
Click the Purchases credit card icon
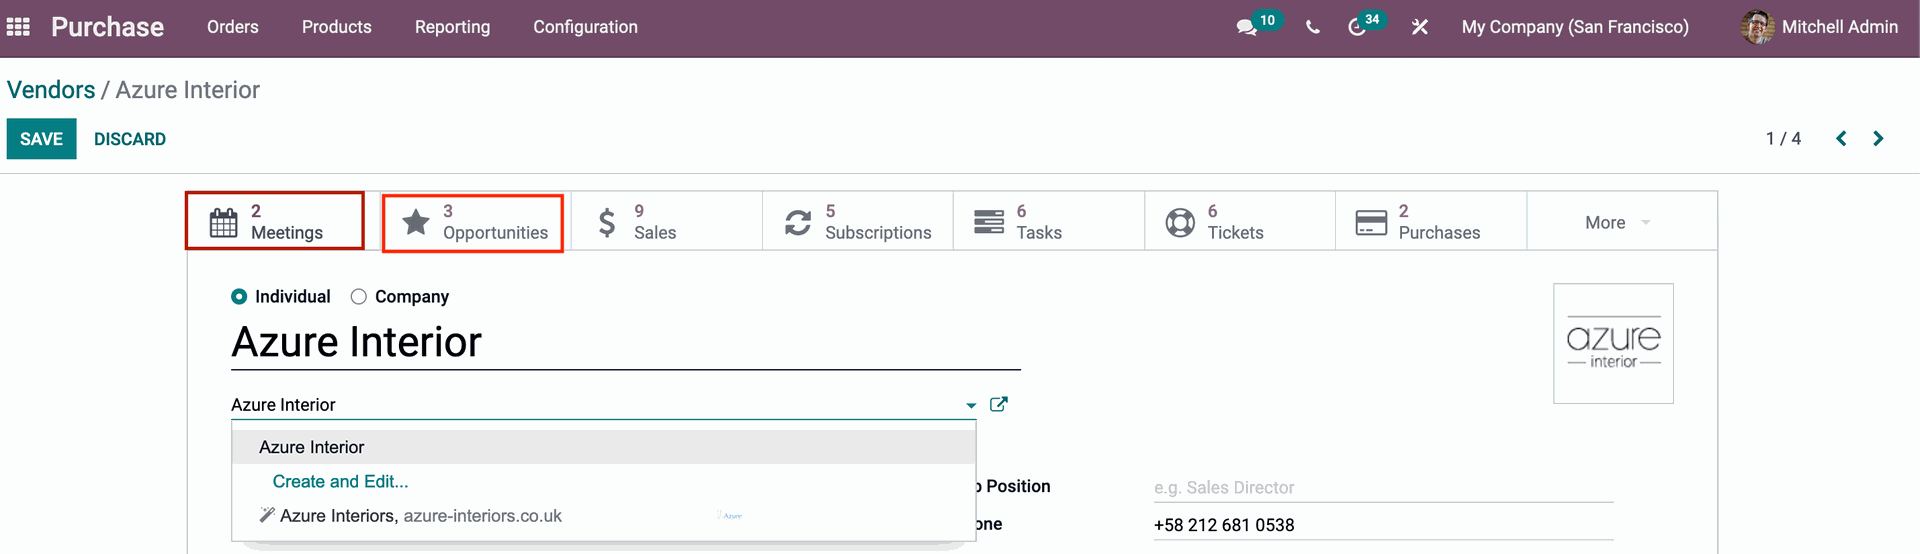click(1371, 222)
